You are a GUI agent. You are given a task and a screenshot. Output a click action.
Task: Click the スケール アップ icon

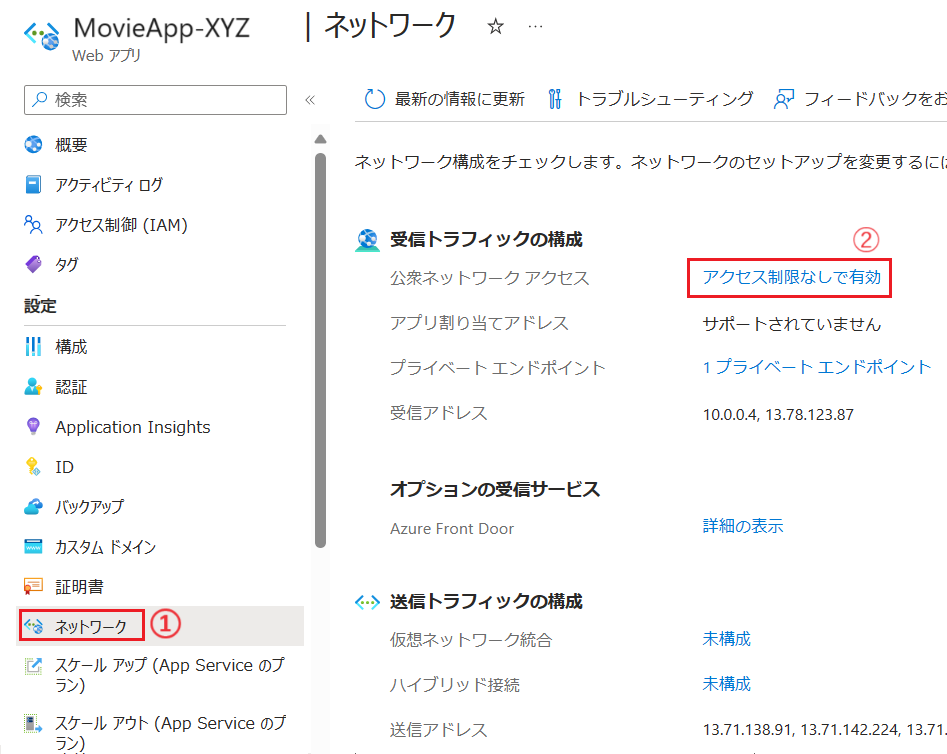[33, 666]
